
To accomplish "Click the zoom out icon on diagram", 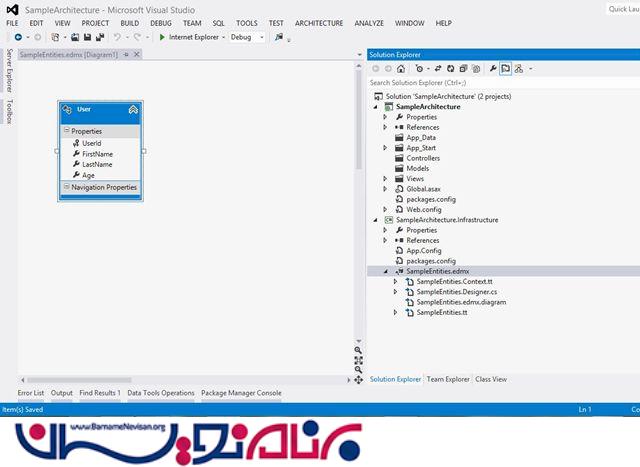I will pyautogui.click(x=358, y=370).
